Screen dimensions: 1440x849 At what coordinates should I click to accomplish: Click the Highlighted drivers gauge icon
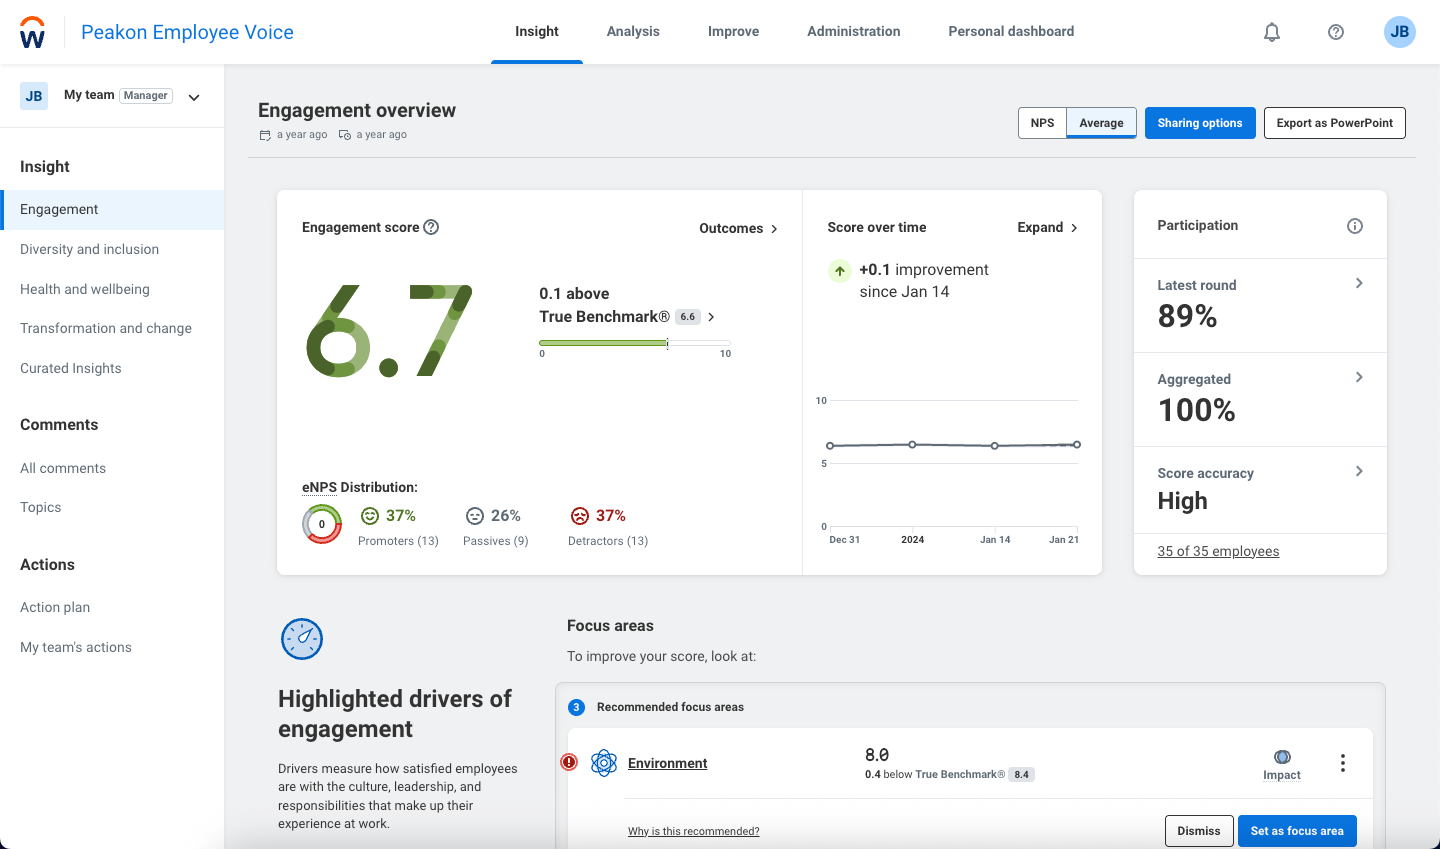[x=302, y=638]
